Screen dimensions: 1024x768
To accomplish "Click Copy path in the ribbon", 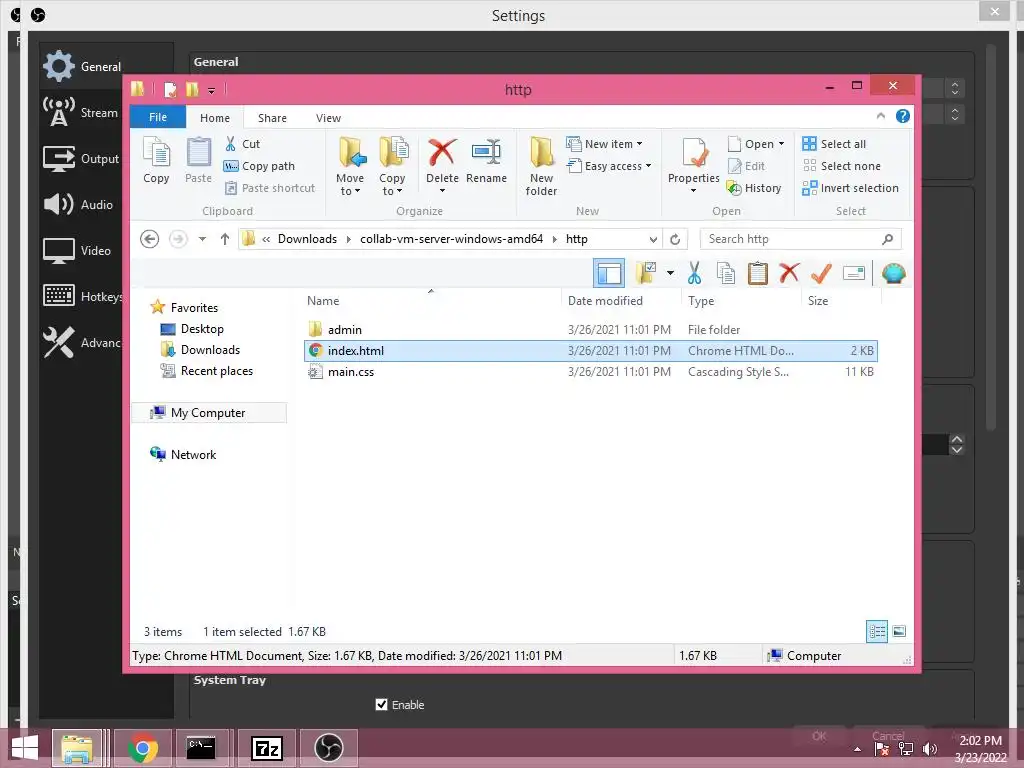I will tap(259, 166).
